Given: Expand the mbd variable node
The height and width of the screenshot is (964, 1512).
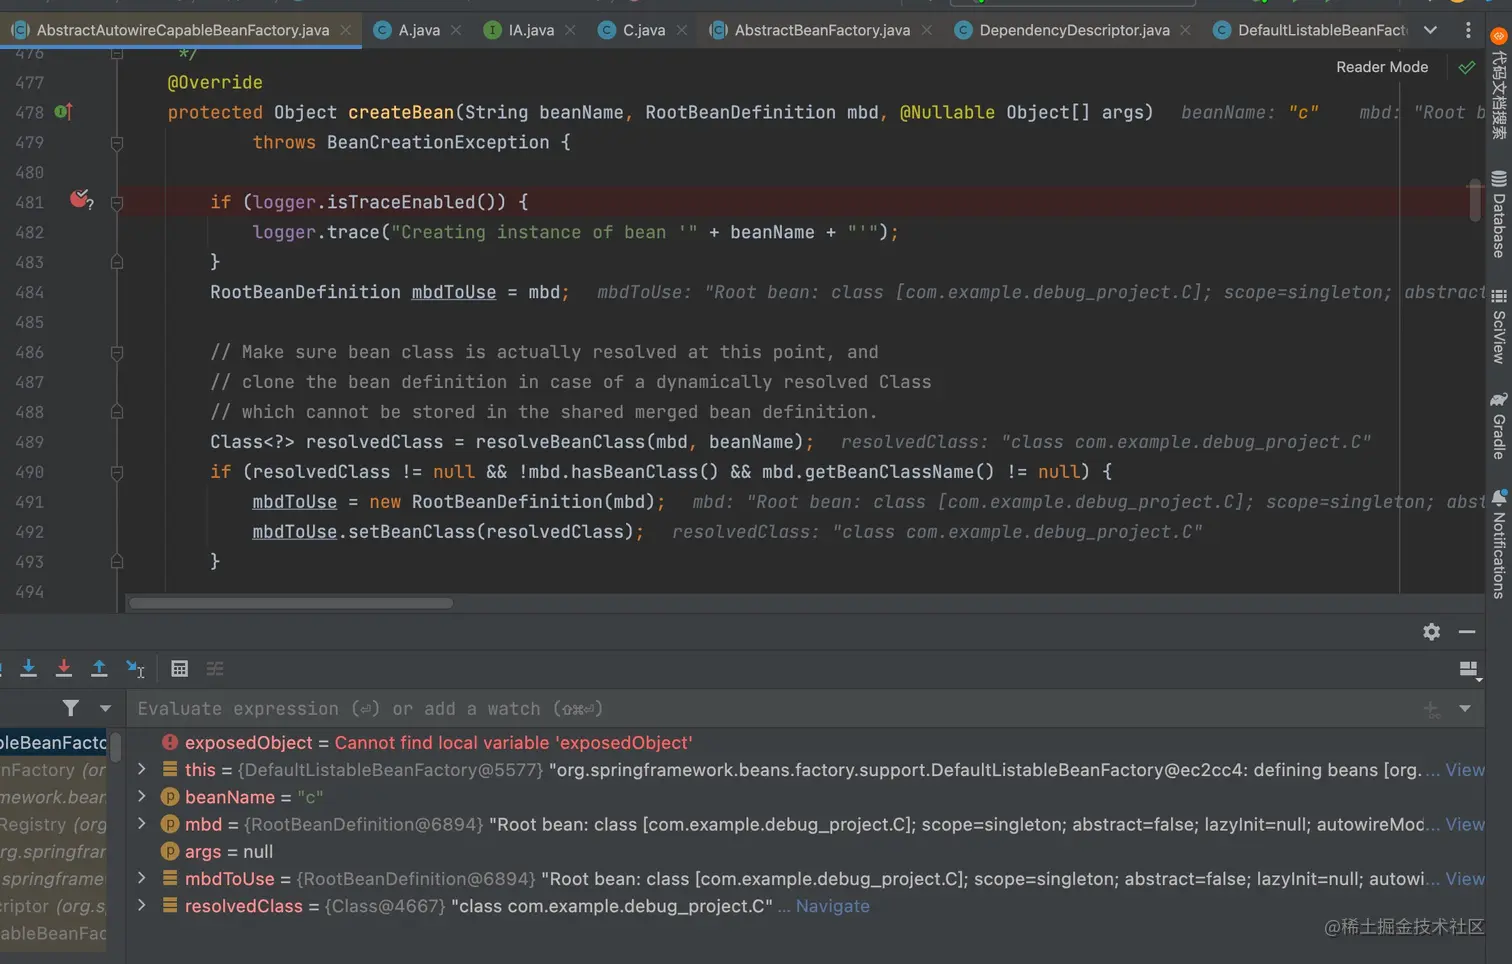Looking at the screenshot, I should [x=142, y=823].
